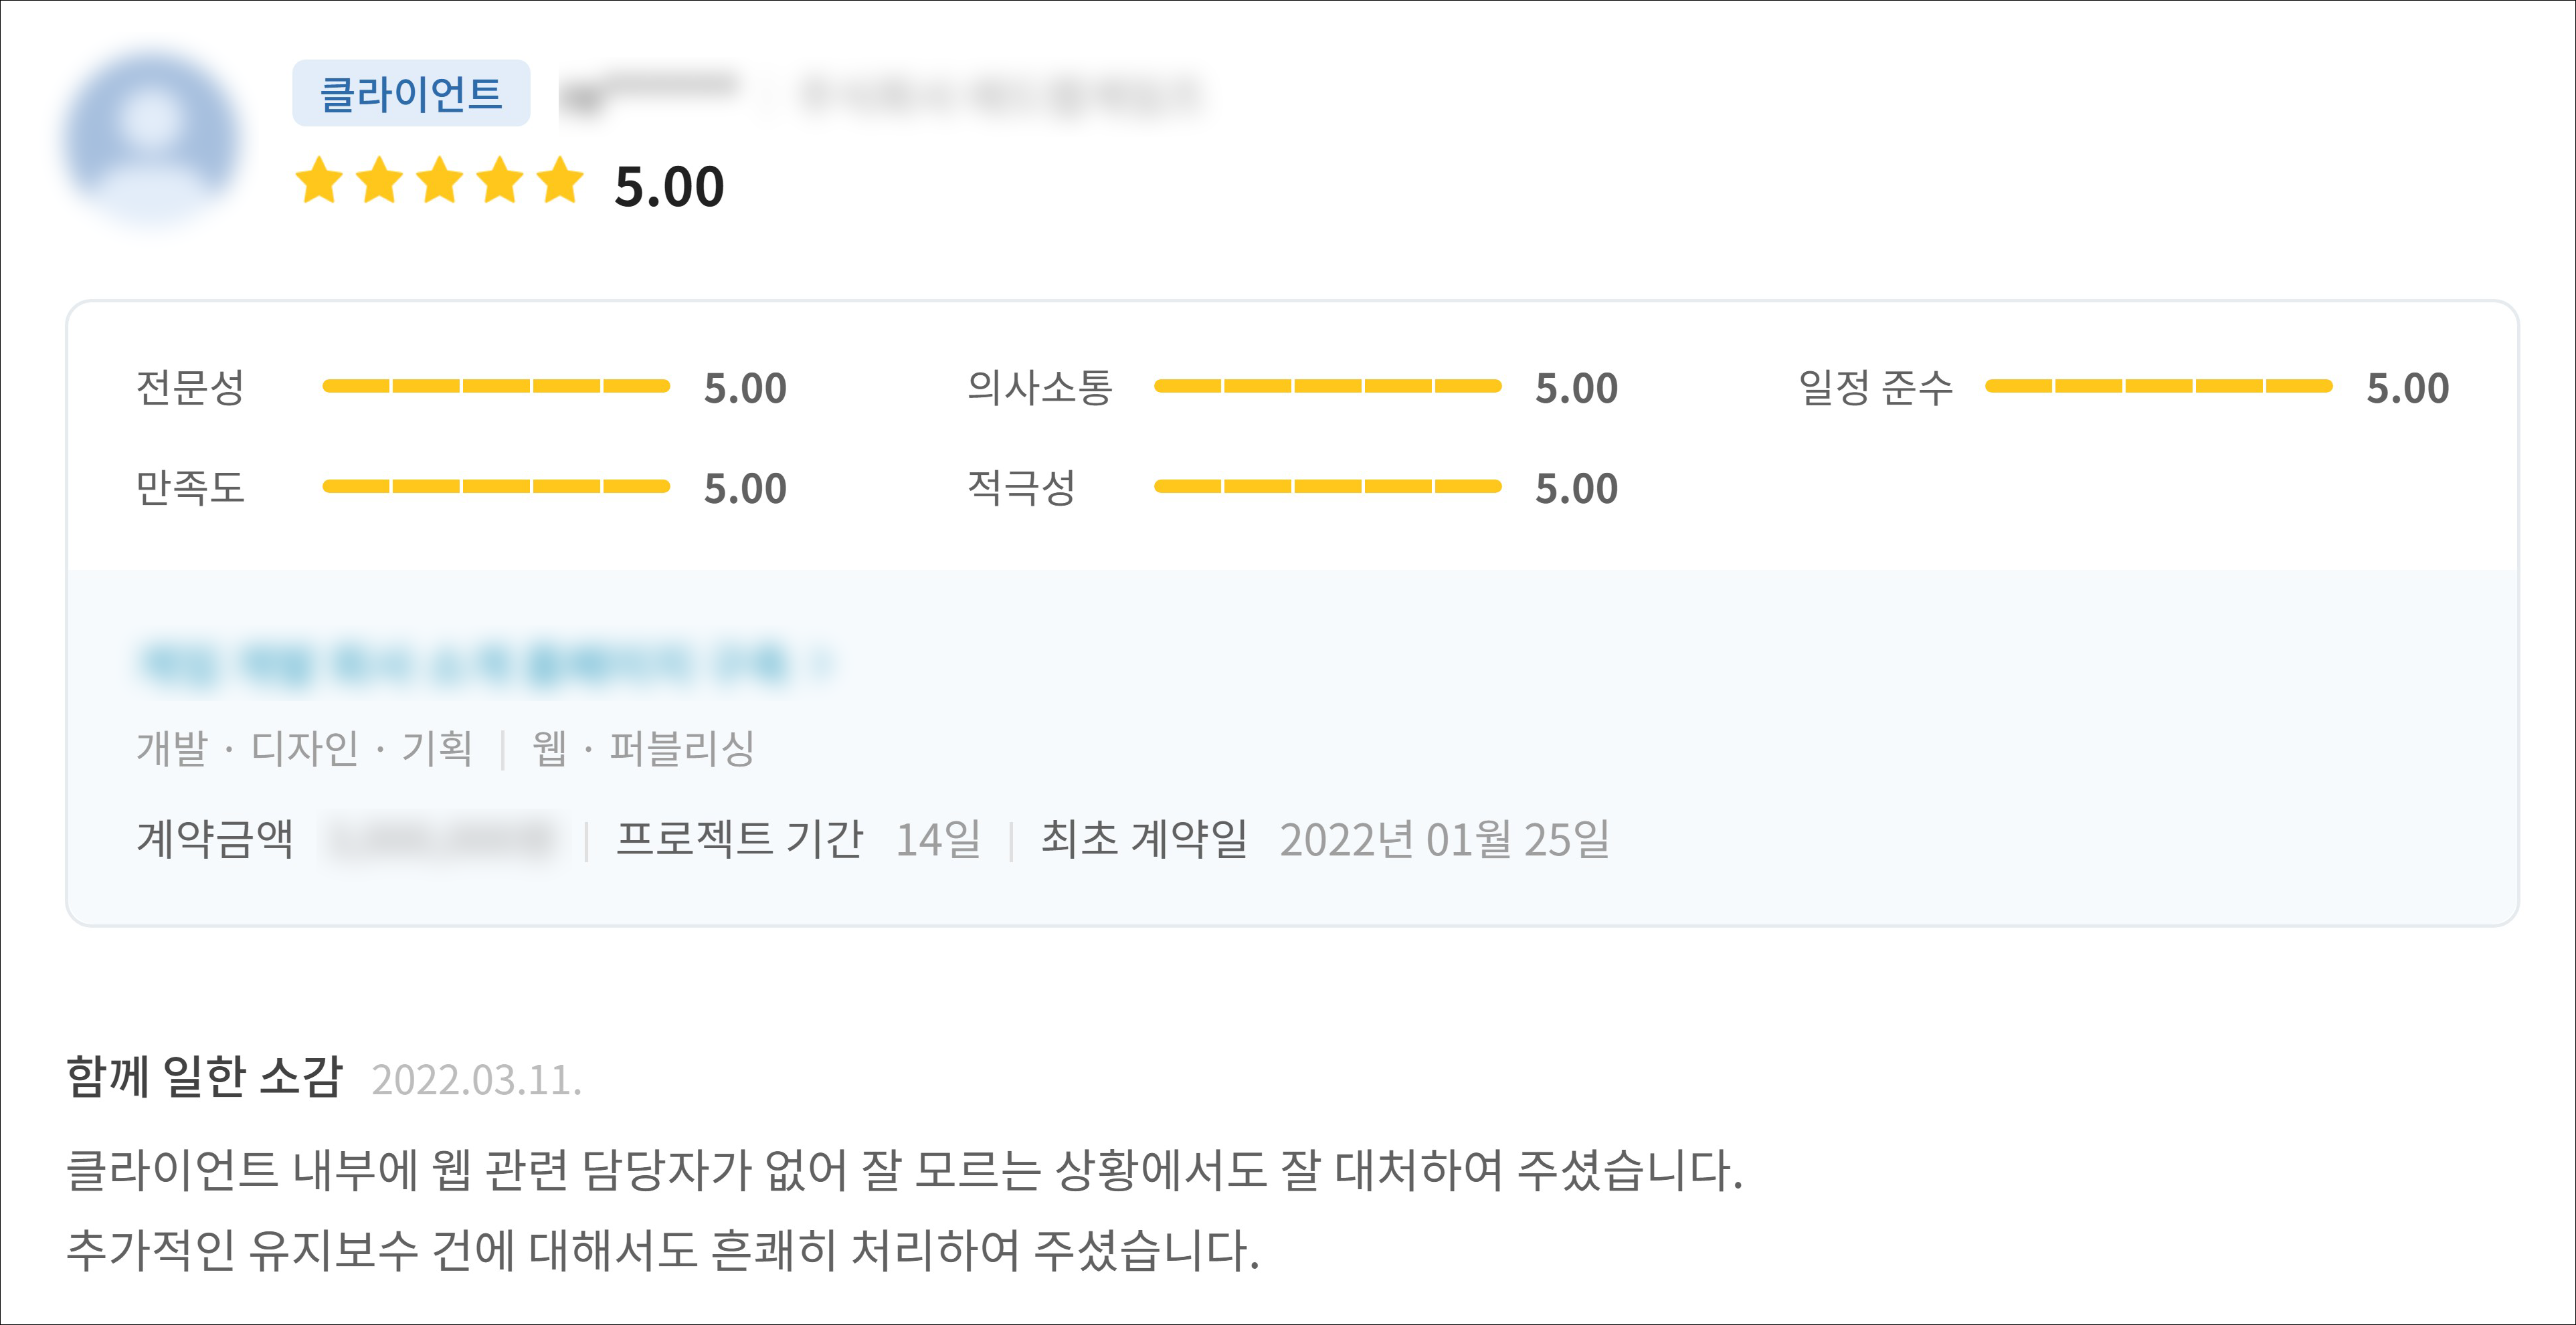Click the first yellow star icon
Viewport: 2576px width, 1325px height.
320,181
